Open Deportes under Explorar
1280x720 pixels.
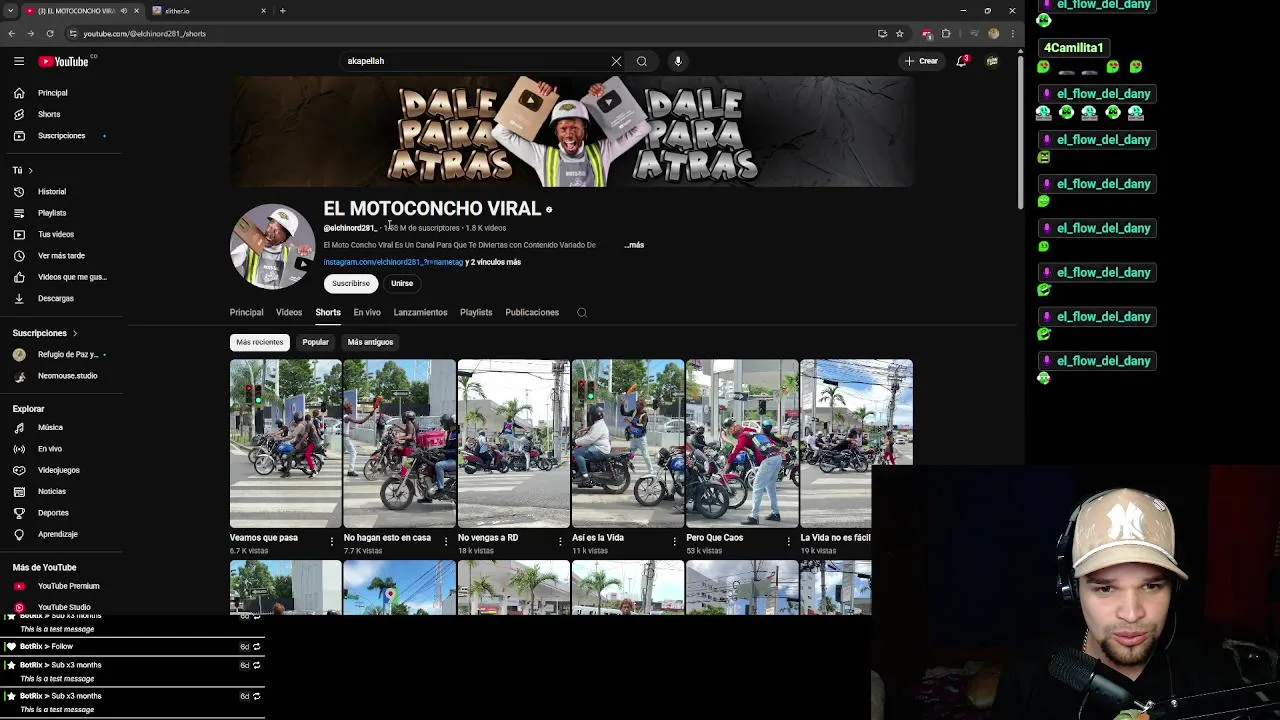click(53, 513)
